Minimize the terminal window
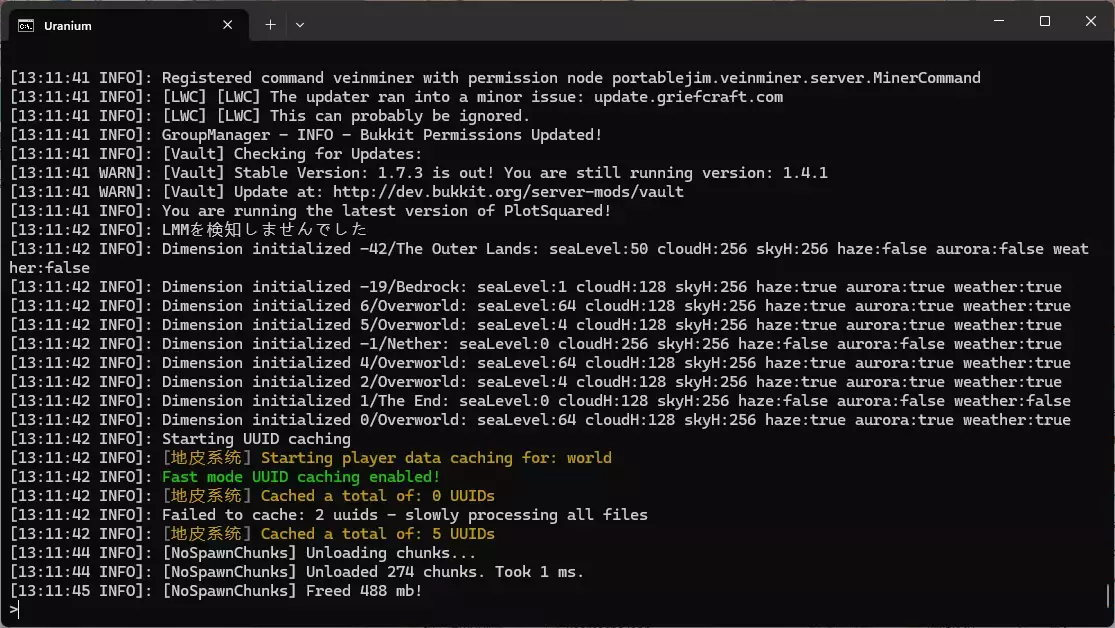The image size is (1115, 628). pos(999,21)
